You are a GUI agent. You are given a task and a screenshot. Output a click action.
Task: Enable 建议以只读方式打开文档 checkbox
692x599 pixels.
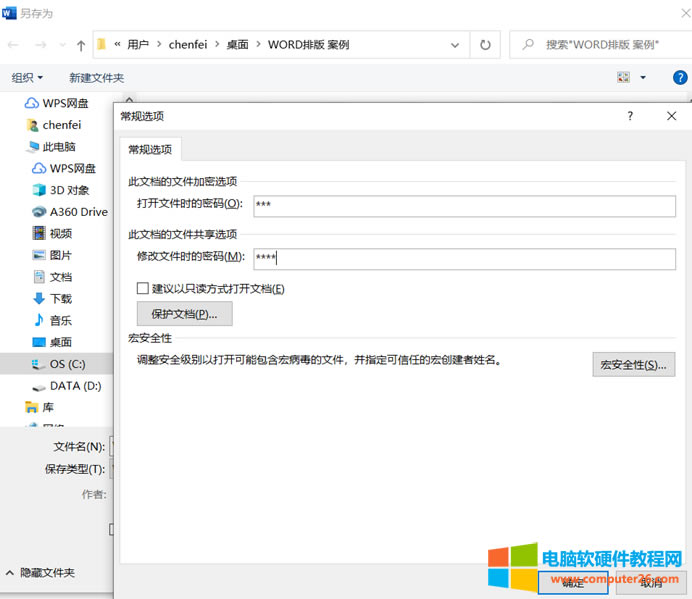pyautogui.click(x=143, y=289)
